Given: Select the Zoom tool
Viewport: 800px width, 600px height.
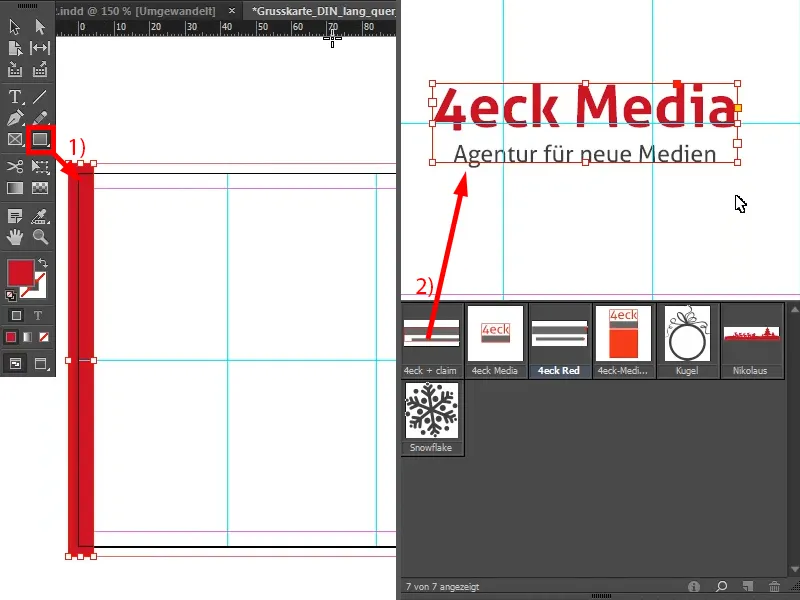Looking at the screenshot, I should (40, 237).
